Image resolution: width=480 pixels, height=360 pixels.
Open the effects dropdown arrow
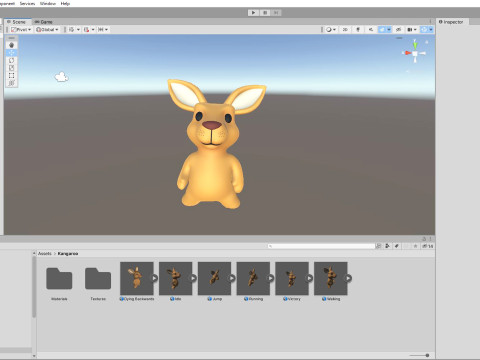pos(389,30)
